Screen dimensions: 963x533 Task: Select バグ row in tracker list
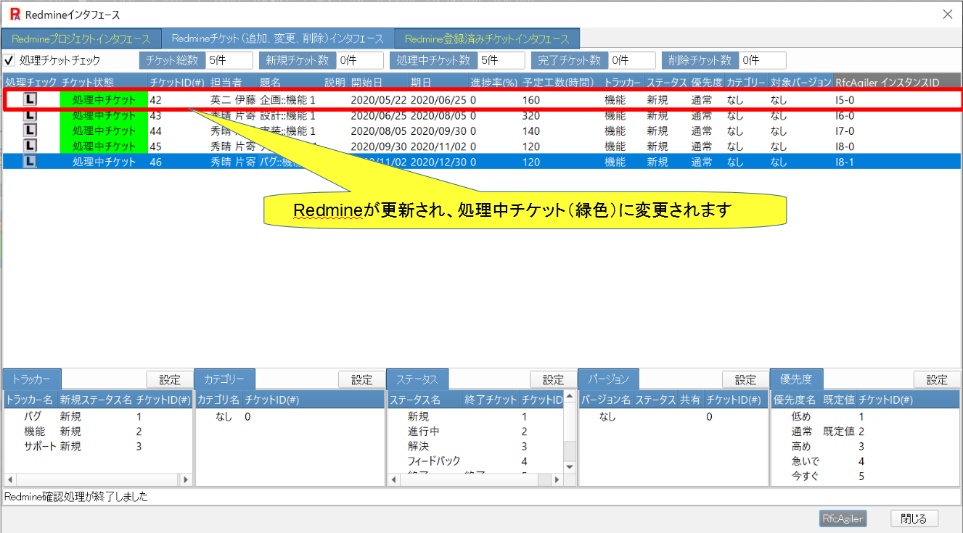[x=98, y=416]
